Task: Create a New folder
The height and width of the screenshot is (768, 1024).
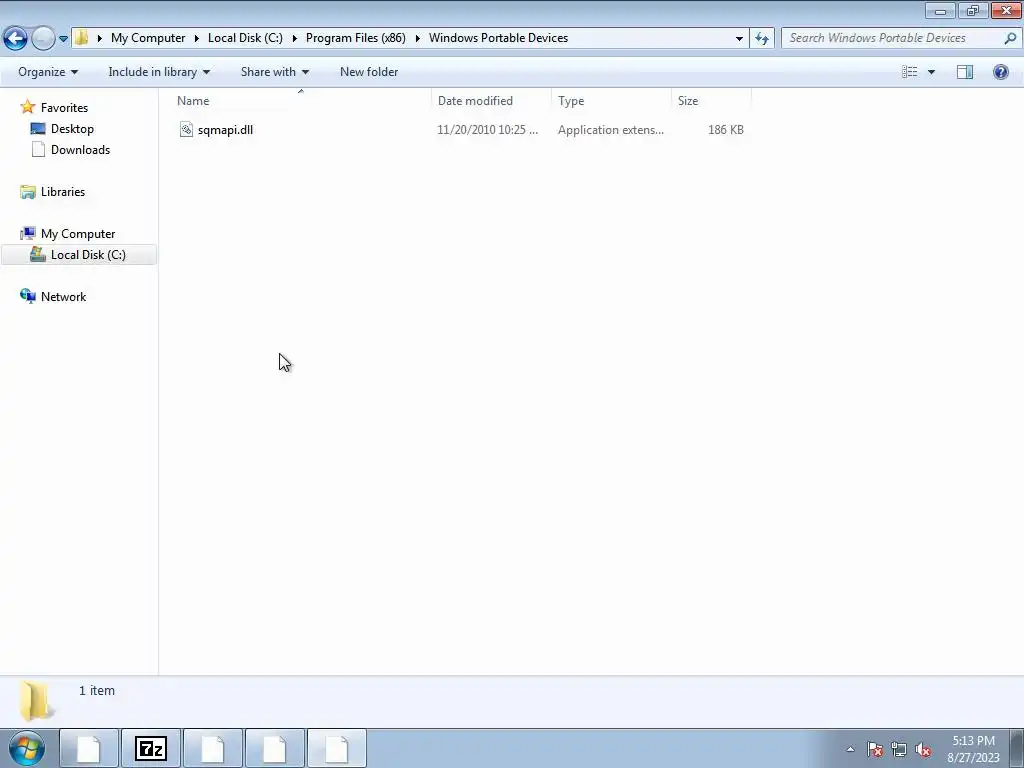Action: tap(369, 72)
